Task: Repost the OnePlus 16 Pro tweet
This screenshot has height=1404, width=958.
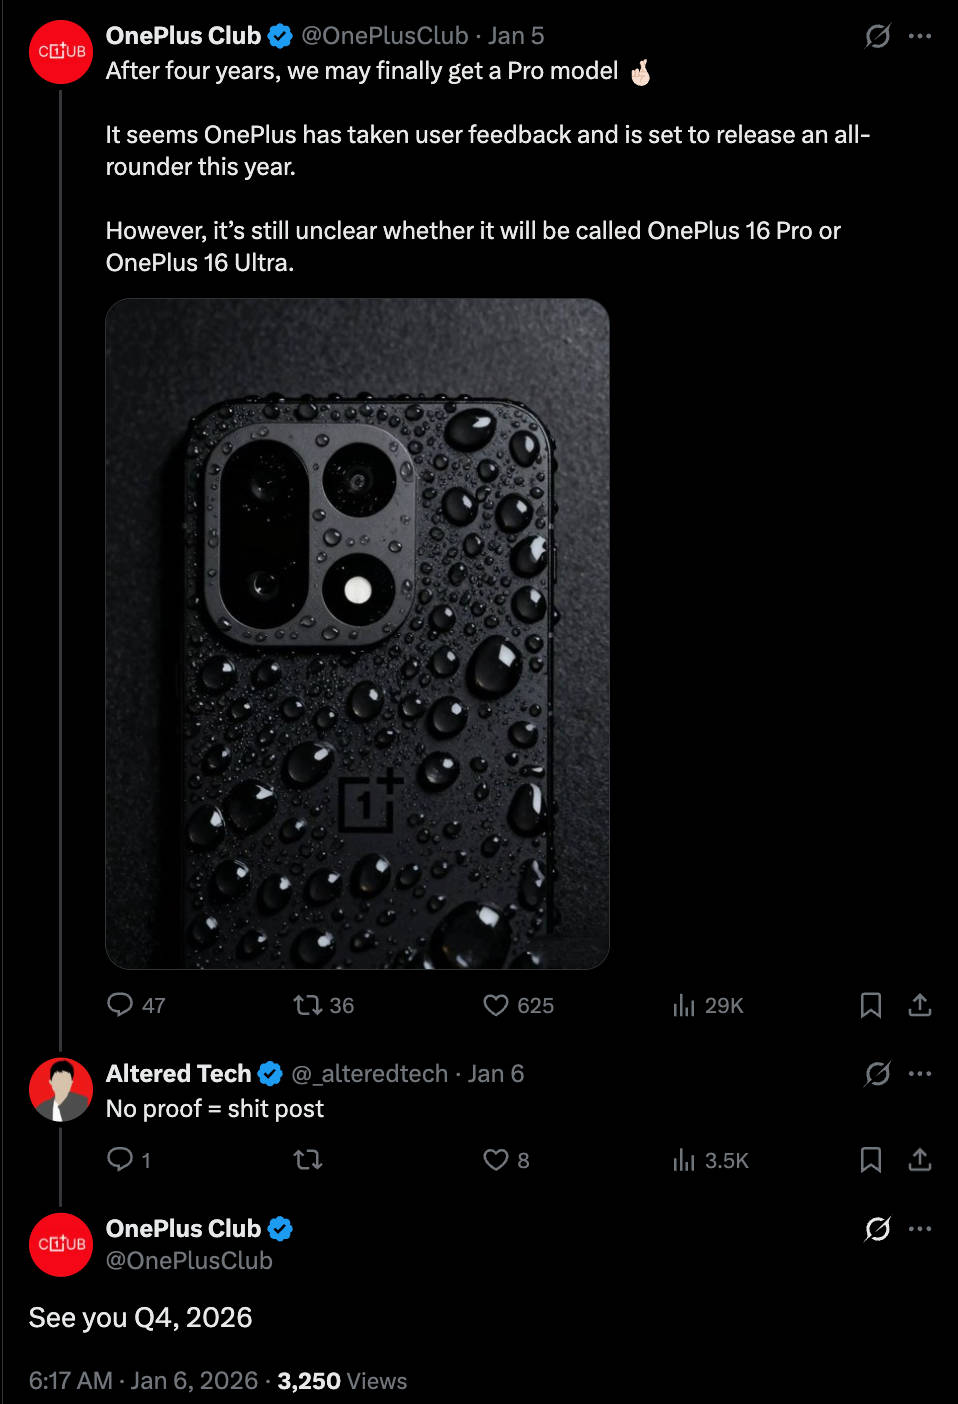Action: point(308,1004)
